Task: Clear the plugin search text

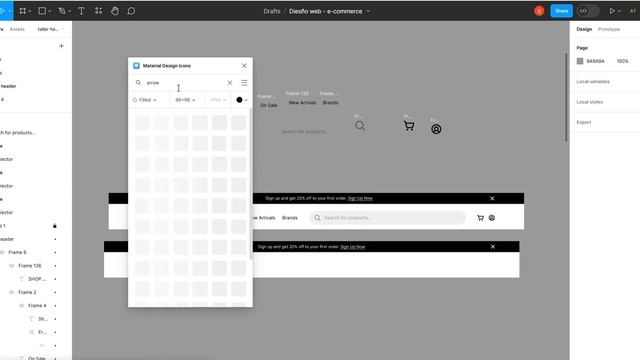Action: click(x=230, y=83)
